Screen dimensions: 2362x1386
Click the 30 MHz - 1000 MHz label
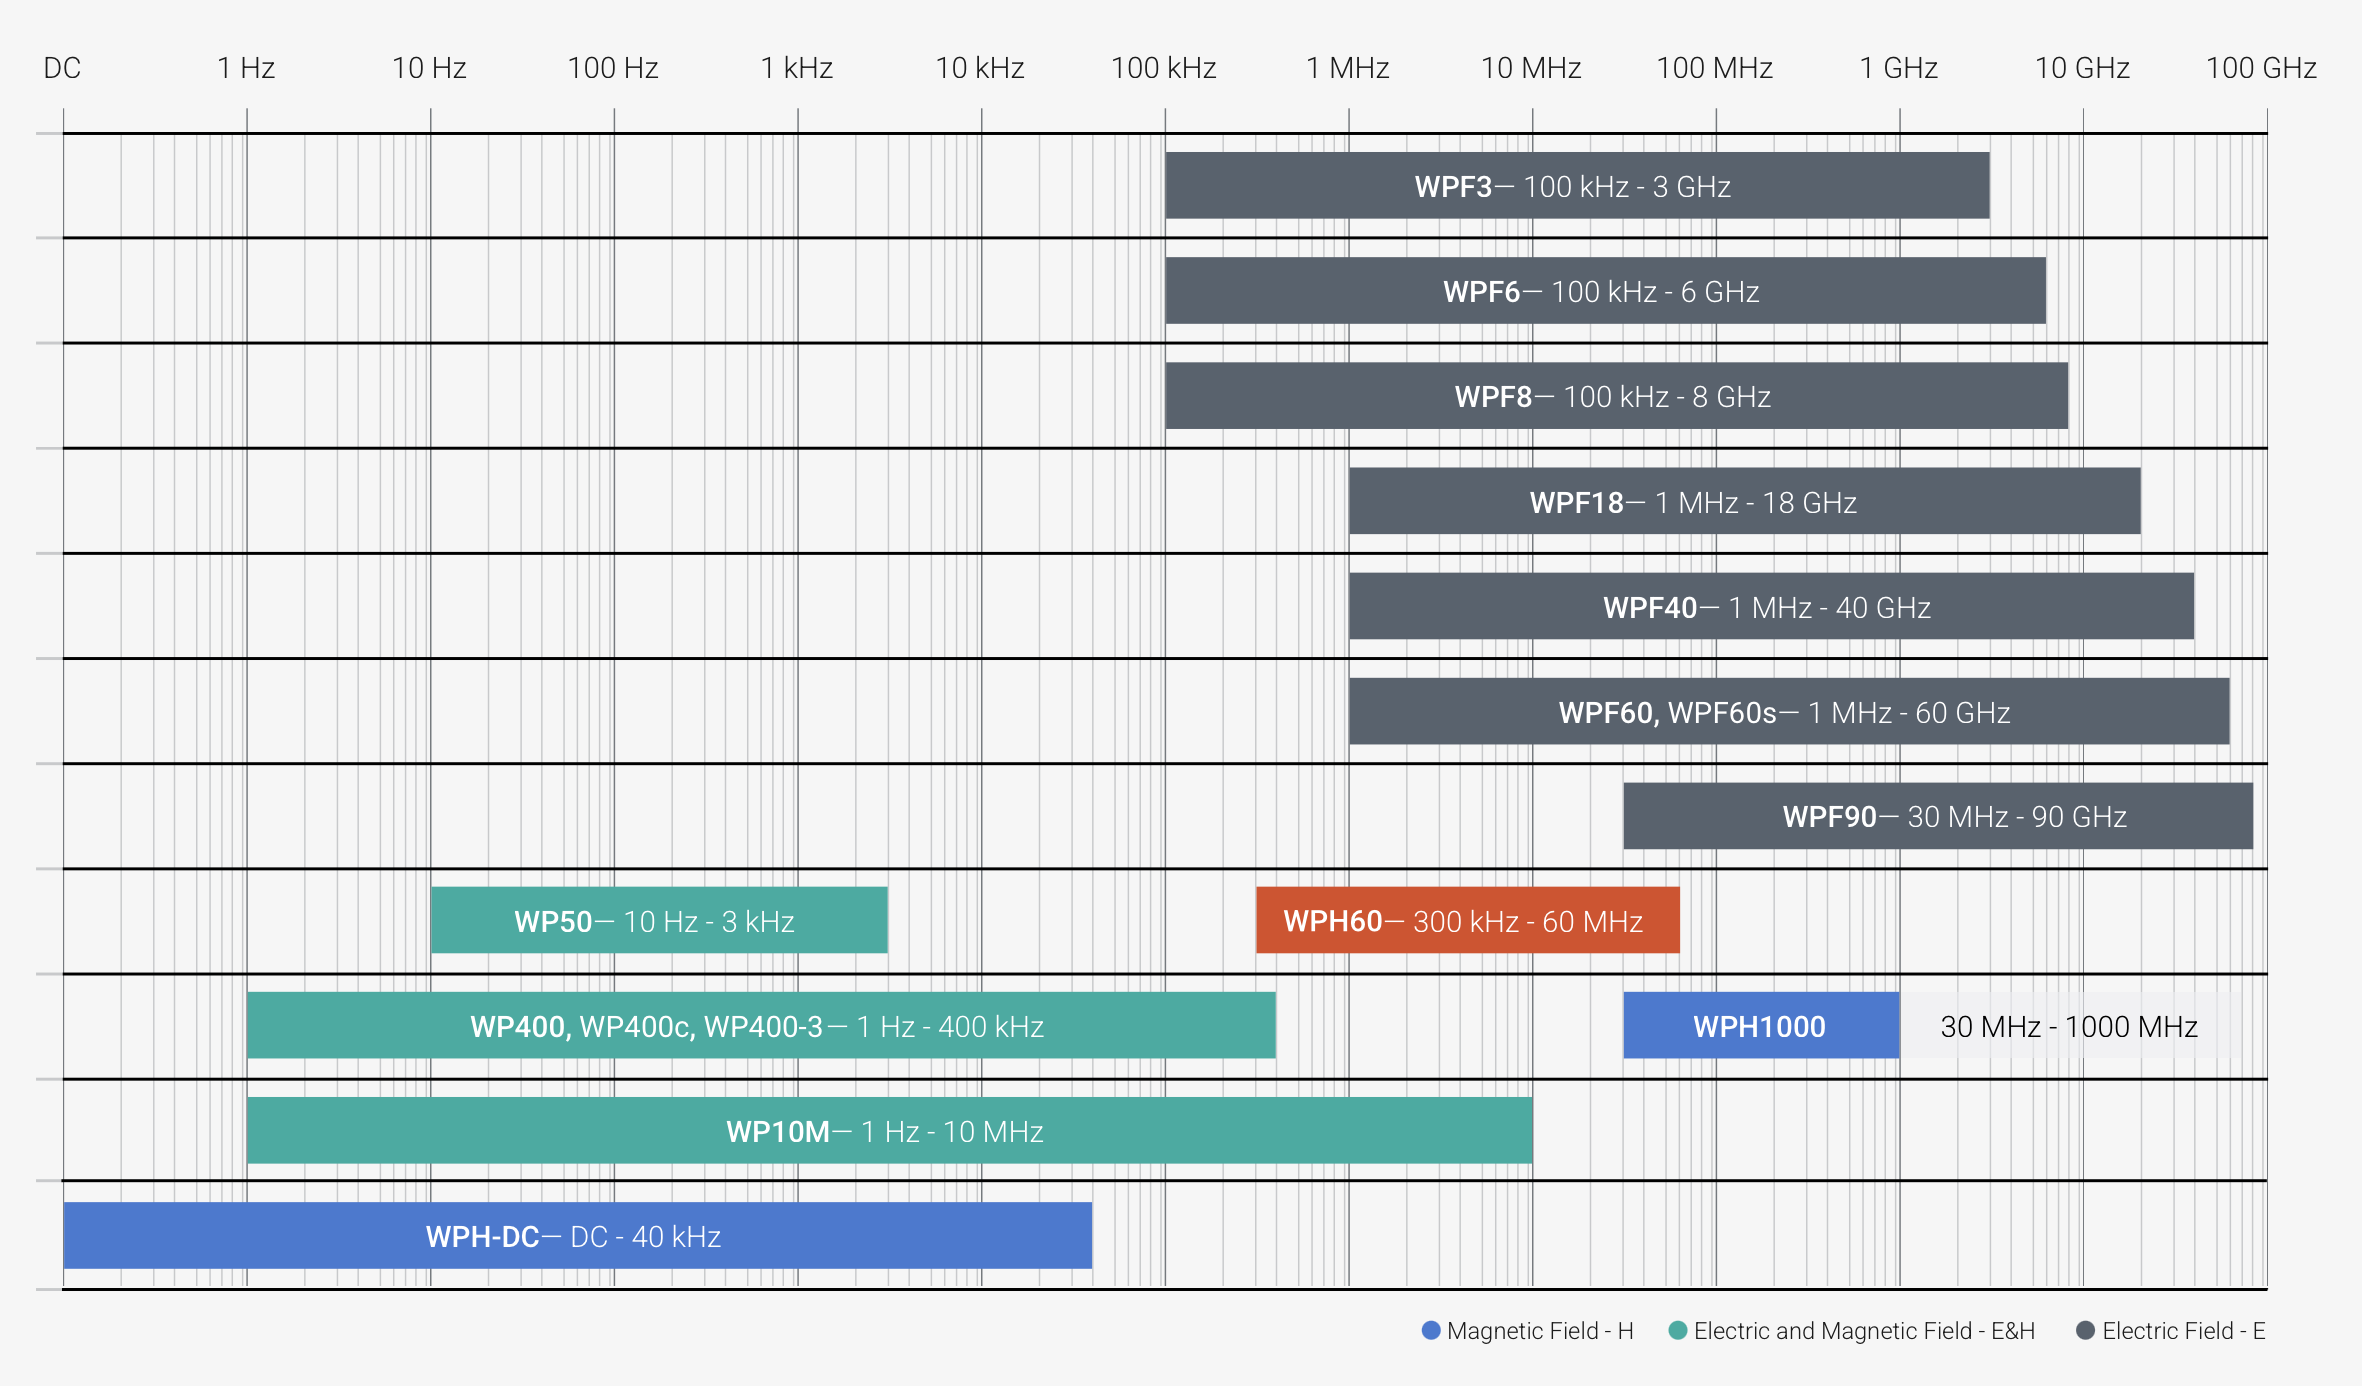(2068, 1026)
